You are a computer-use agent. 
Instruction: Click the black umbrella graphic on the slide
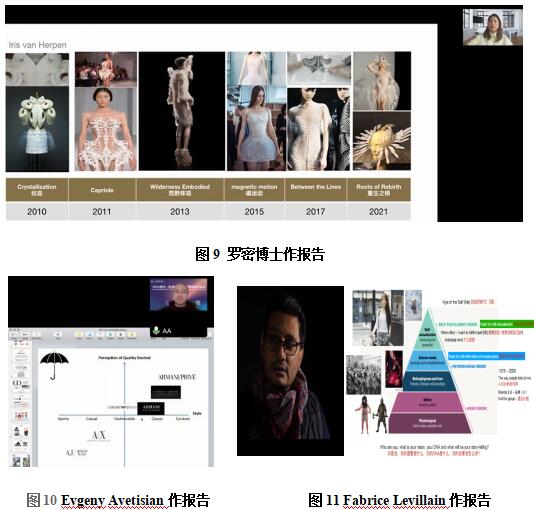[x=54, y=365]
